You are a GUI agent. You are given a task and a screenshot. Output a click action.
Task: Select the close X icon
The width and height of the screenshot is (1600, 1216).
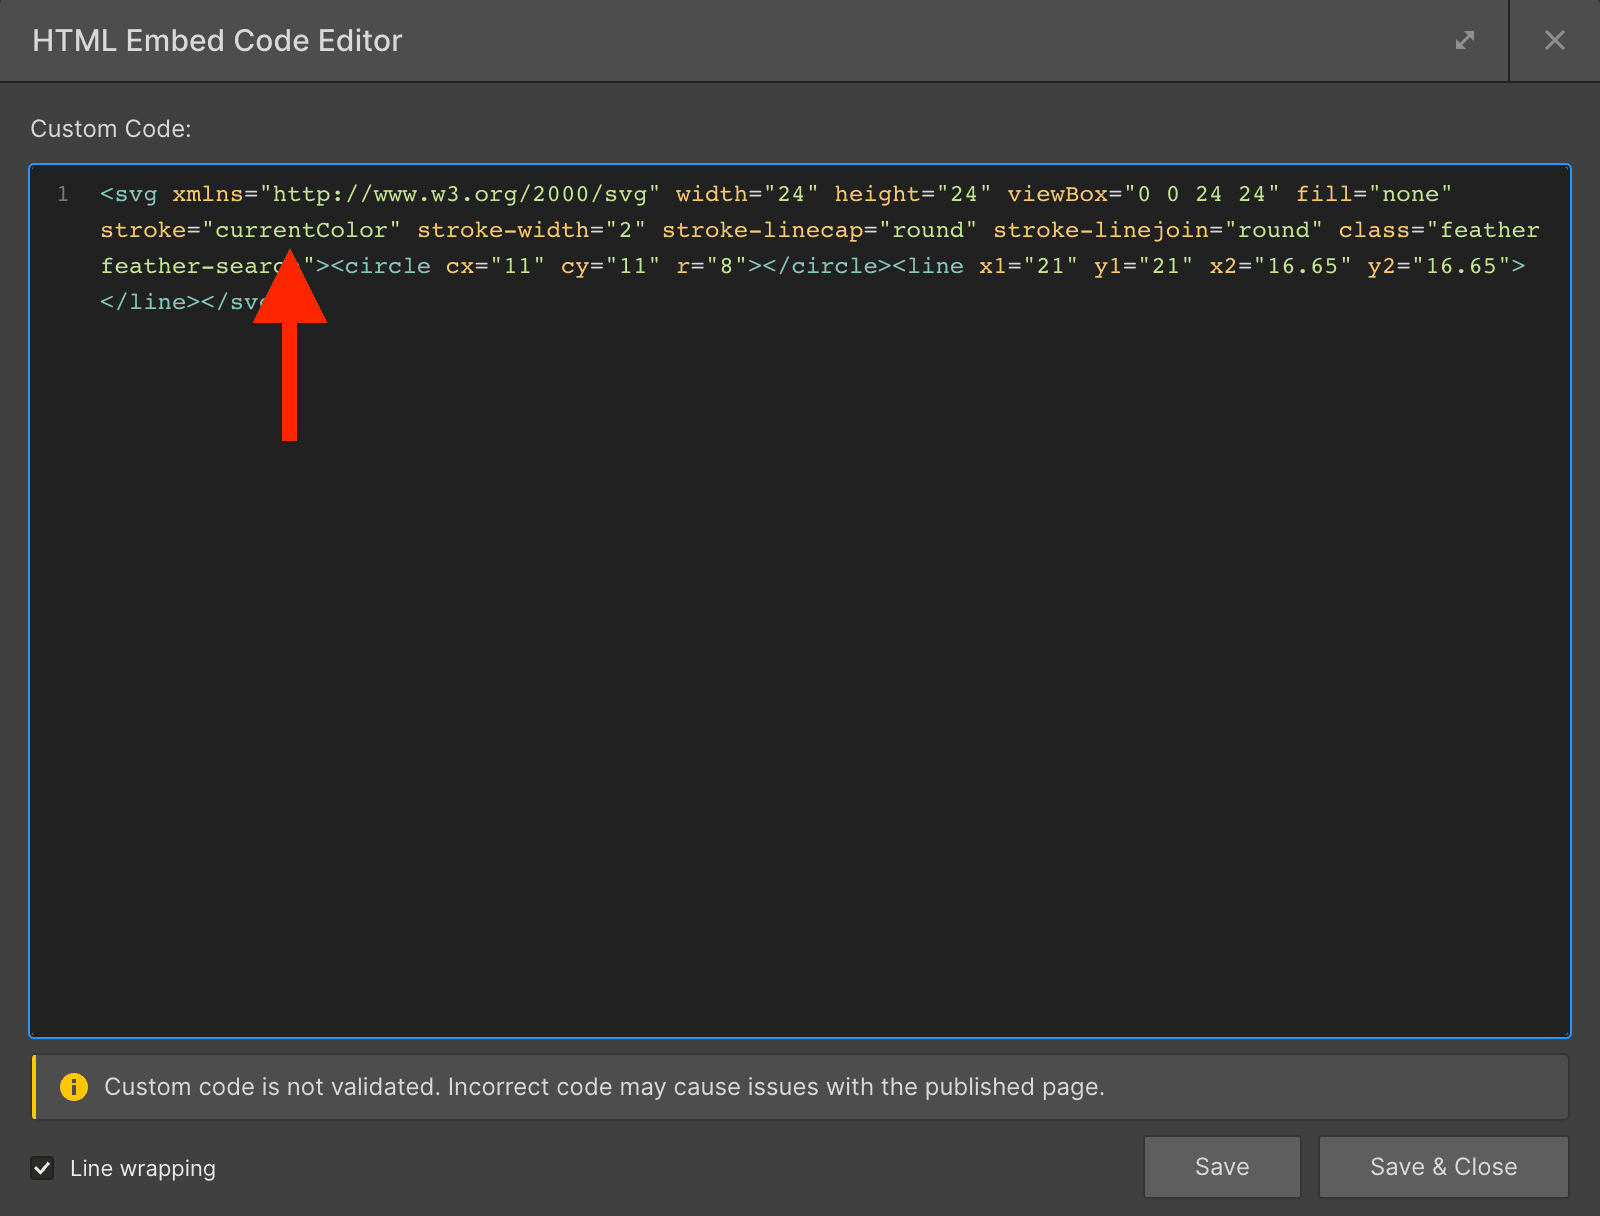click(1556, 40)
